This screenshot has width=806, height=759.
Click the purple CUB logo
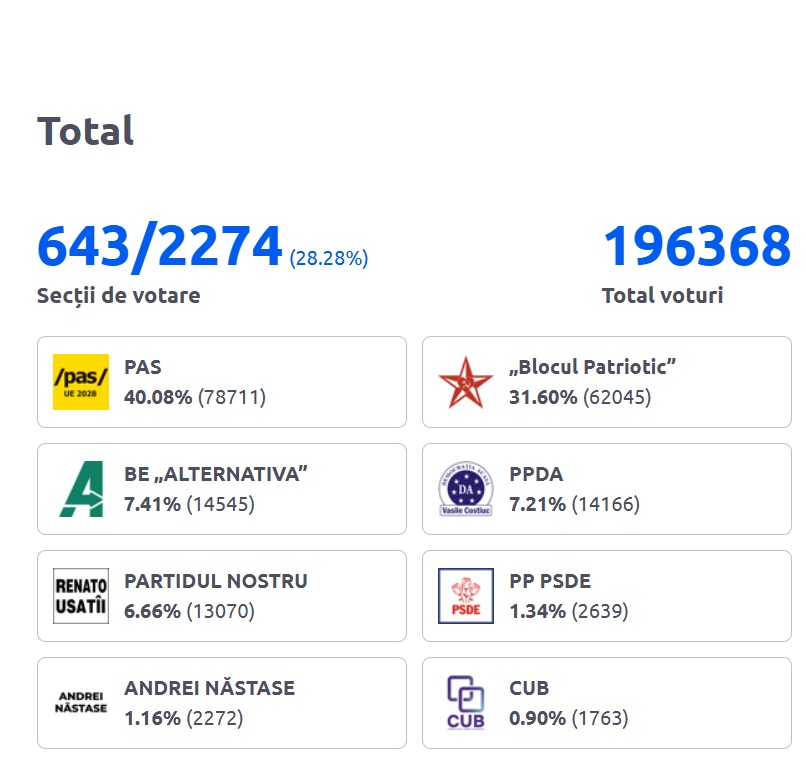click(x=466, y=702)
